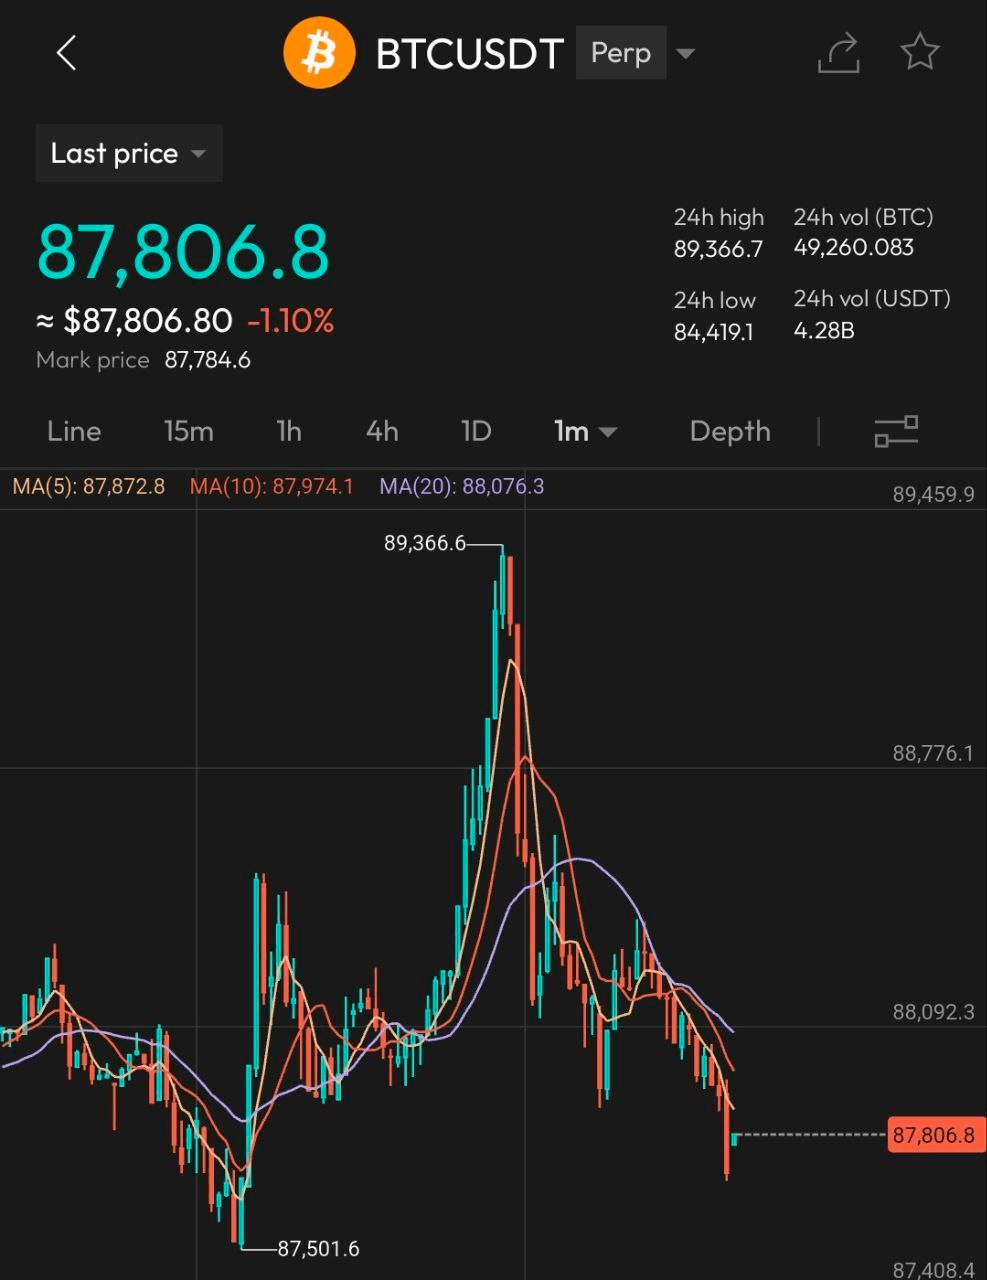Tap the 88,776.1 price axis label
Image resolution: width=987 pixels, height=1280 pixels.
click(x=933, y=753)
